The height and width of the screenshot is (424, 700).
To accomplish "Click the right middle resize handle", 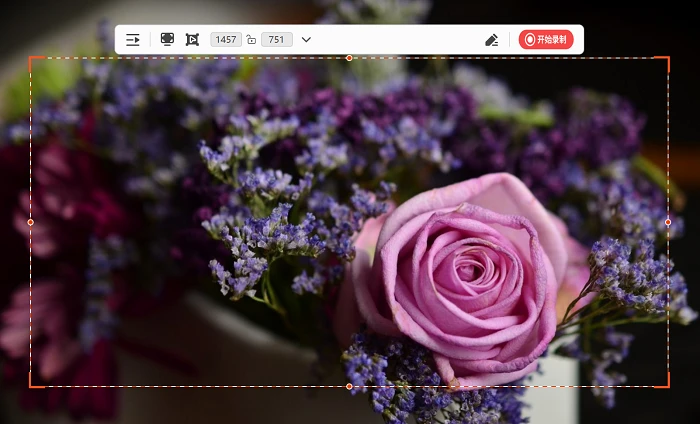I will (668, 222).
